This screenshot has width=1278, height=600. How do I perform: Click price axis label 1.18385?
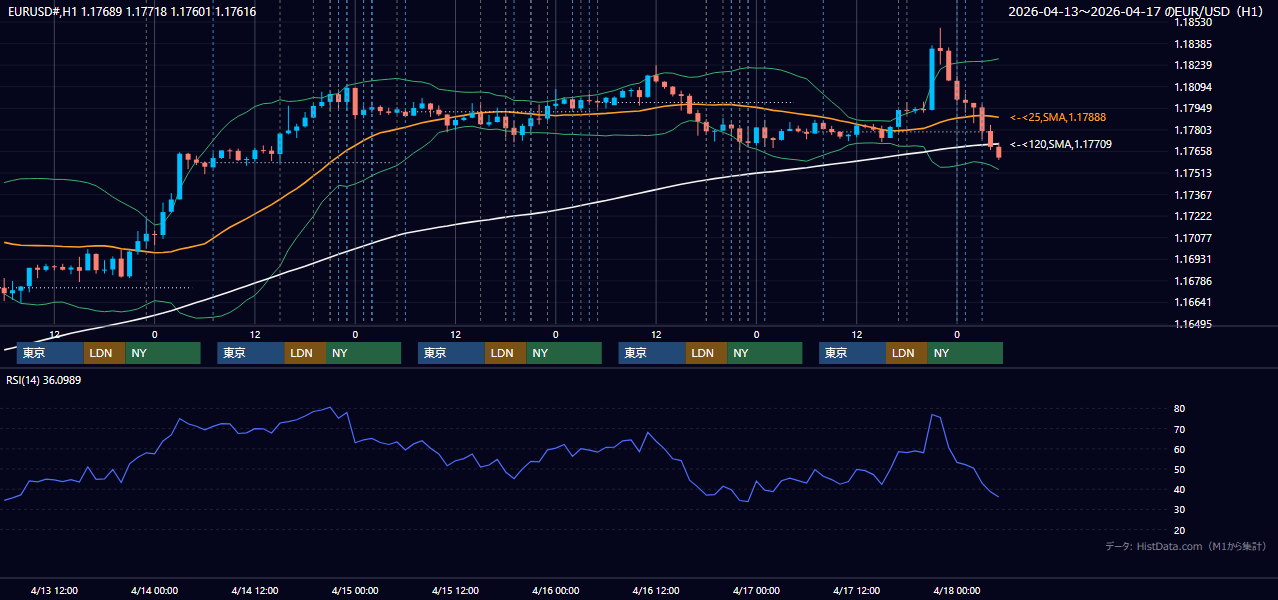point(1193,44)
